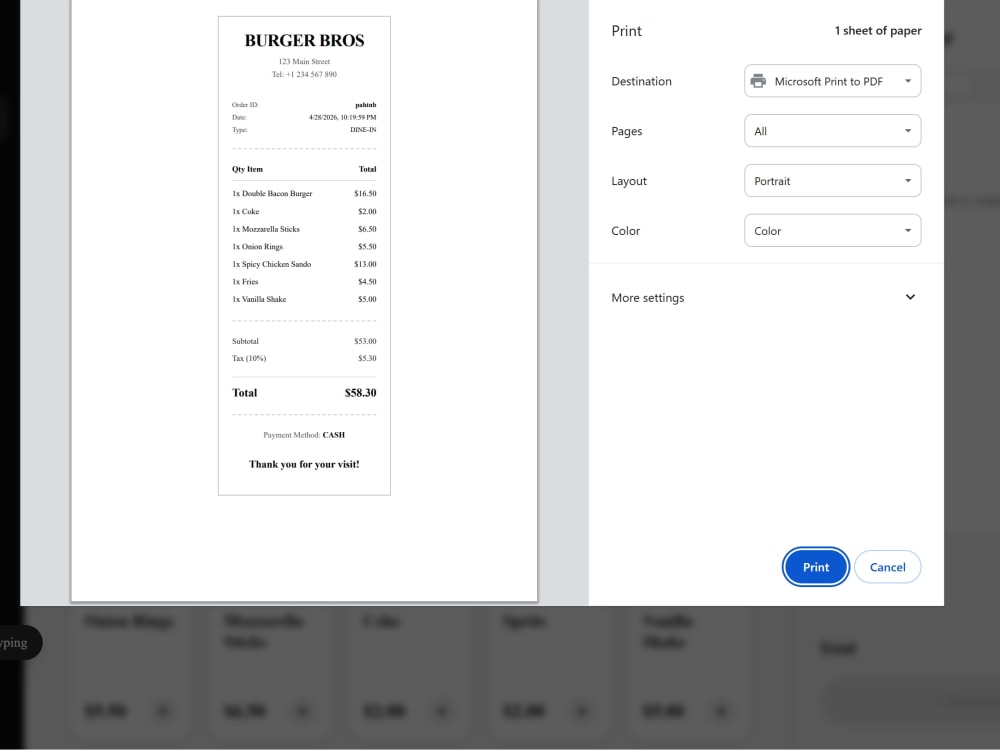Click the 'Payment Method: CASH' text
1000x750 pixels.
click(x=304, y=435)
